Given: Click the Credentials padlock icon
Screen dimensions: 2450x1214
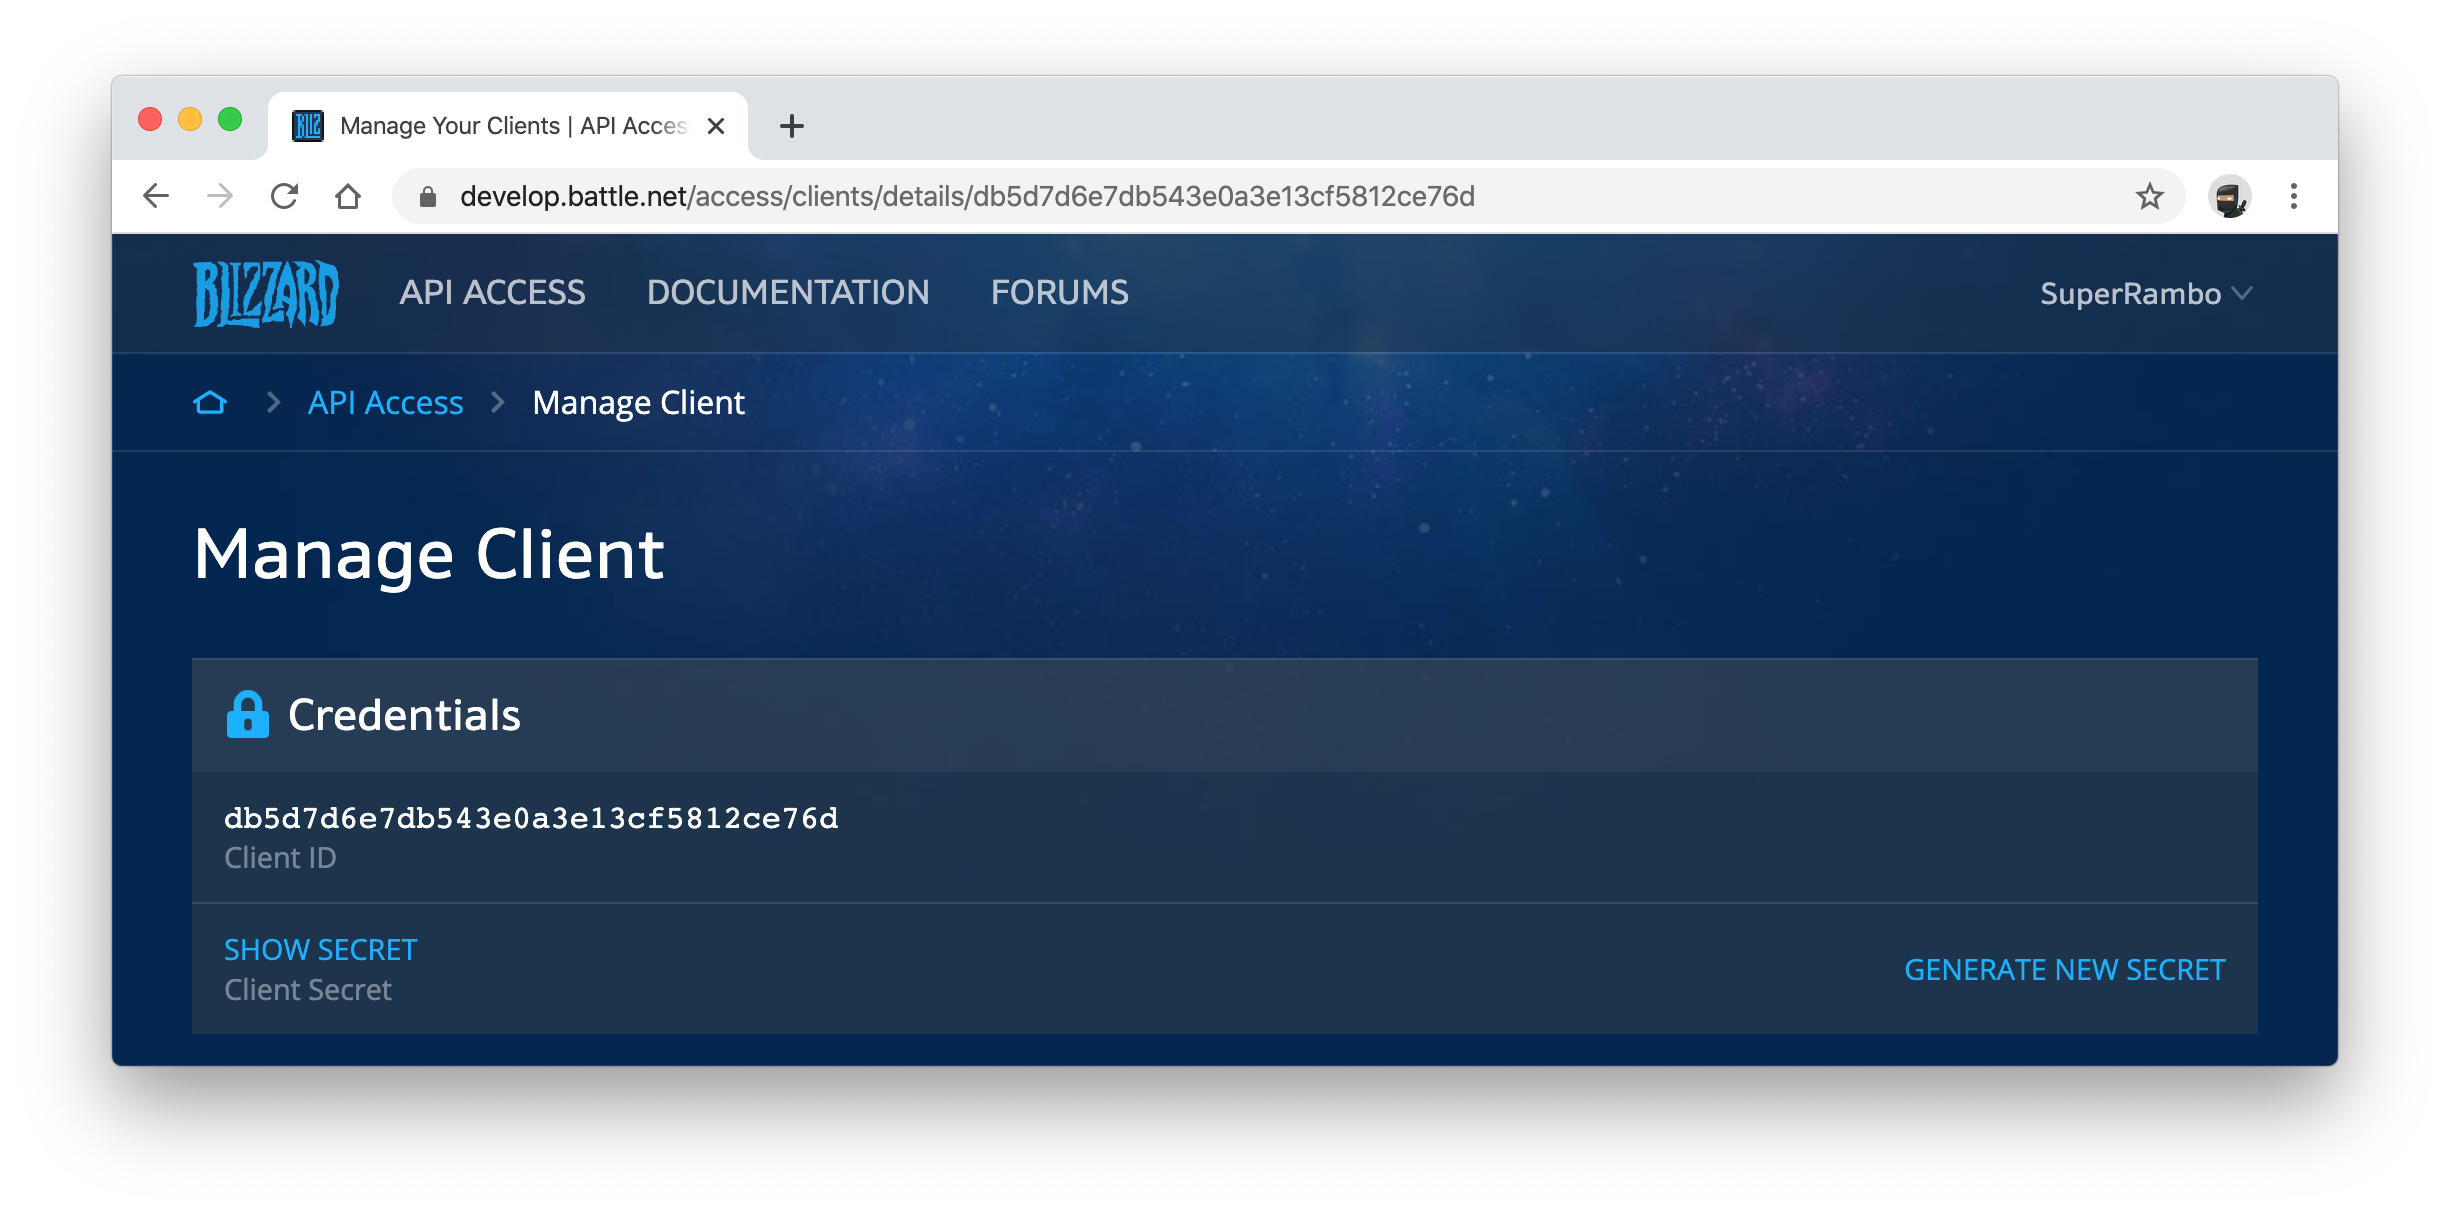Looking at the screenshot, I should coord(247,715).
